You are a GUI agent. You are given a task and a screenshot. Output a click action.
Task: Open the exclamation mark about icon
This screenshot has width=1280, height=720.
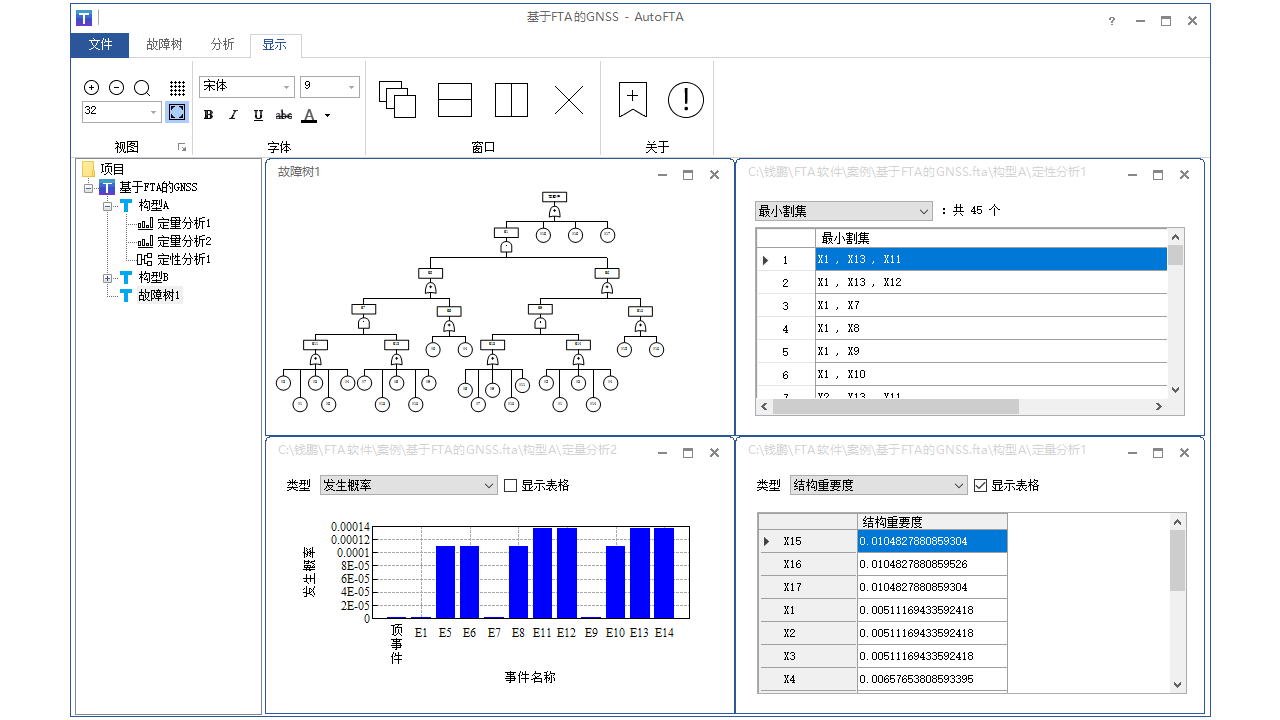pos(686,100)
